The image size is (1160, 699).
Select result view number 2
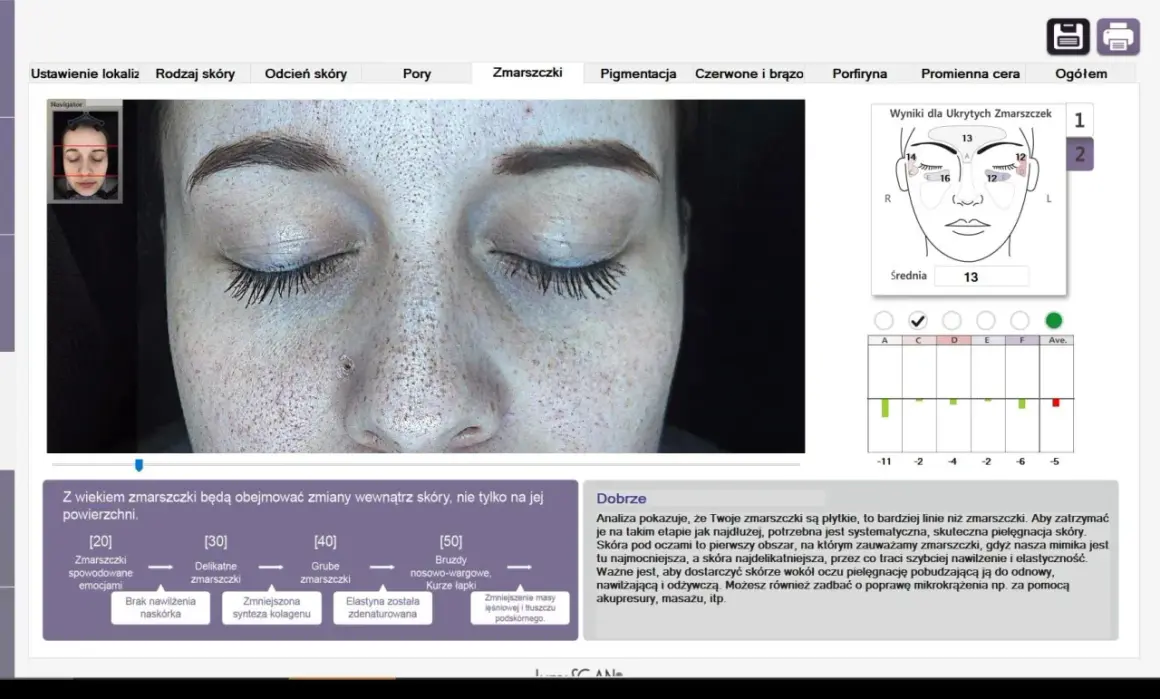click(1079, 154)
